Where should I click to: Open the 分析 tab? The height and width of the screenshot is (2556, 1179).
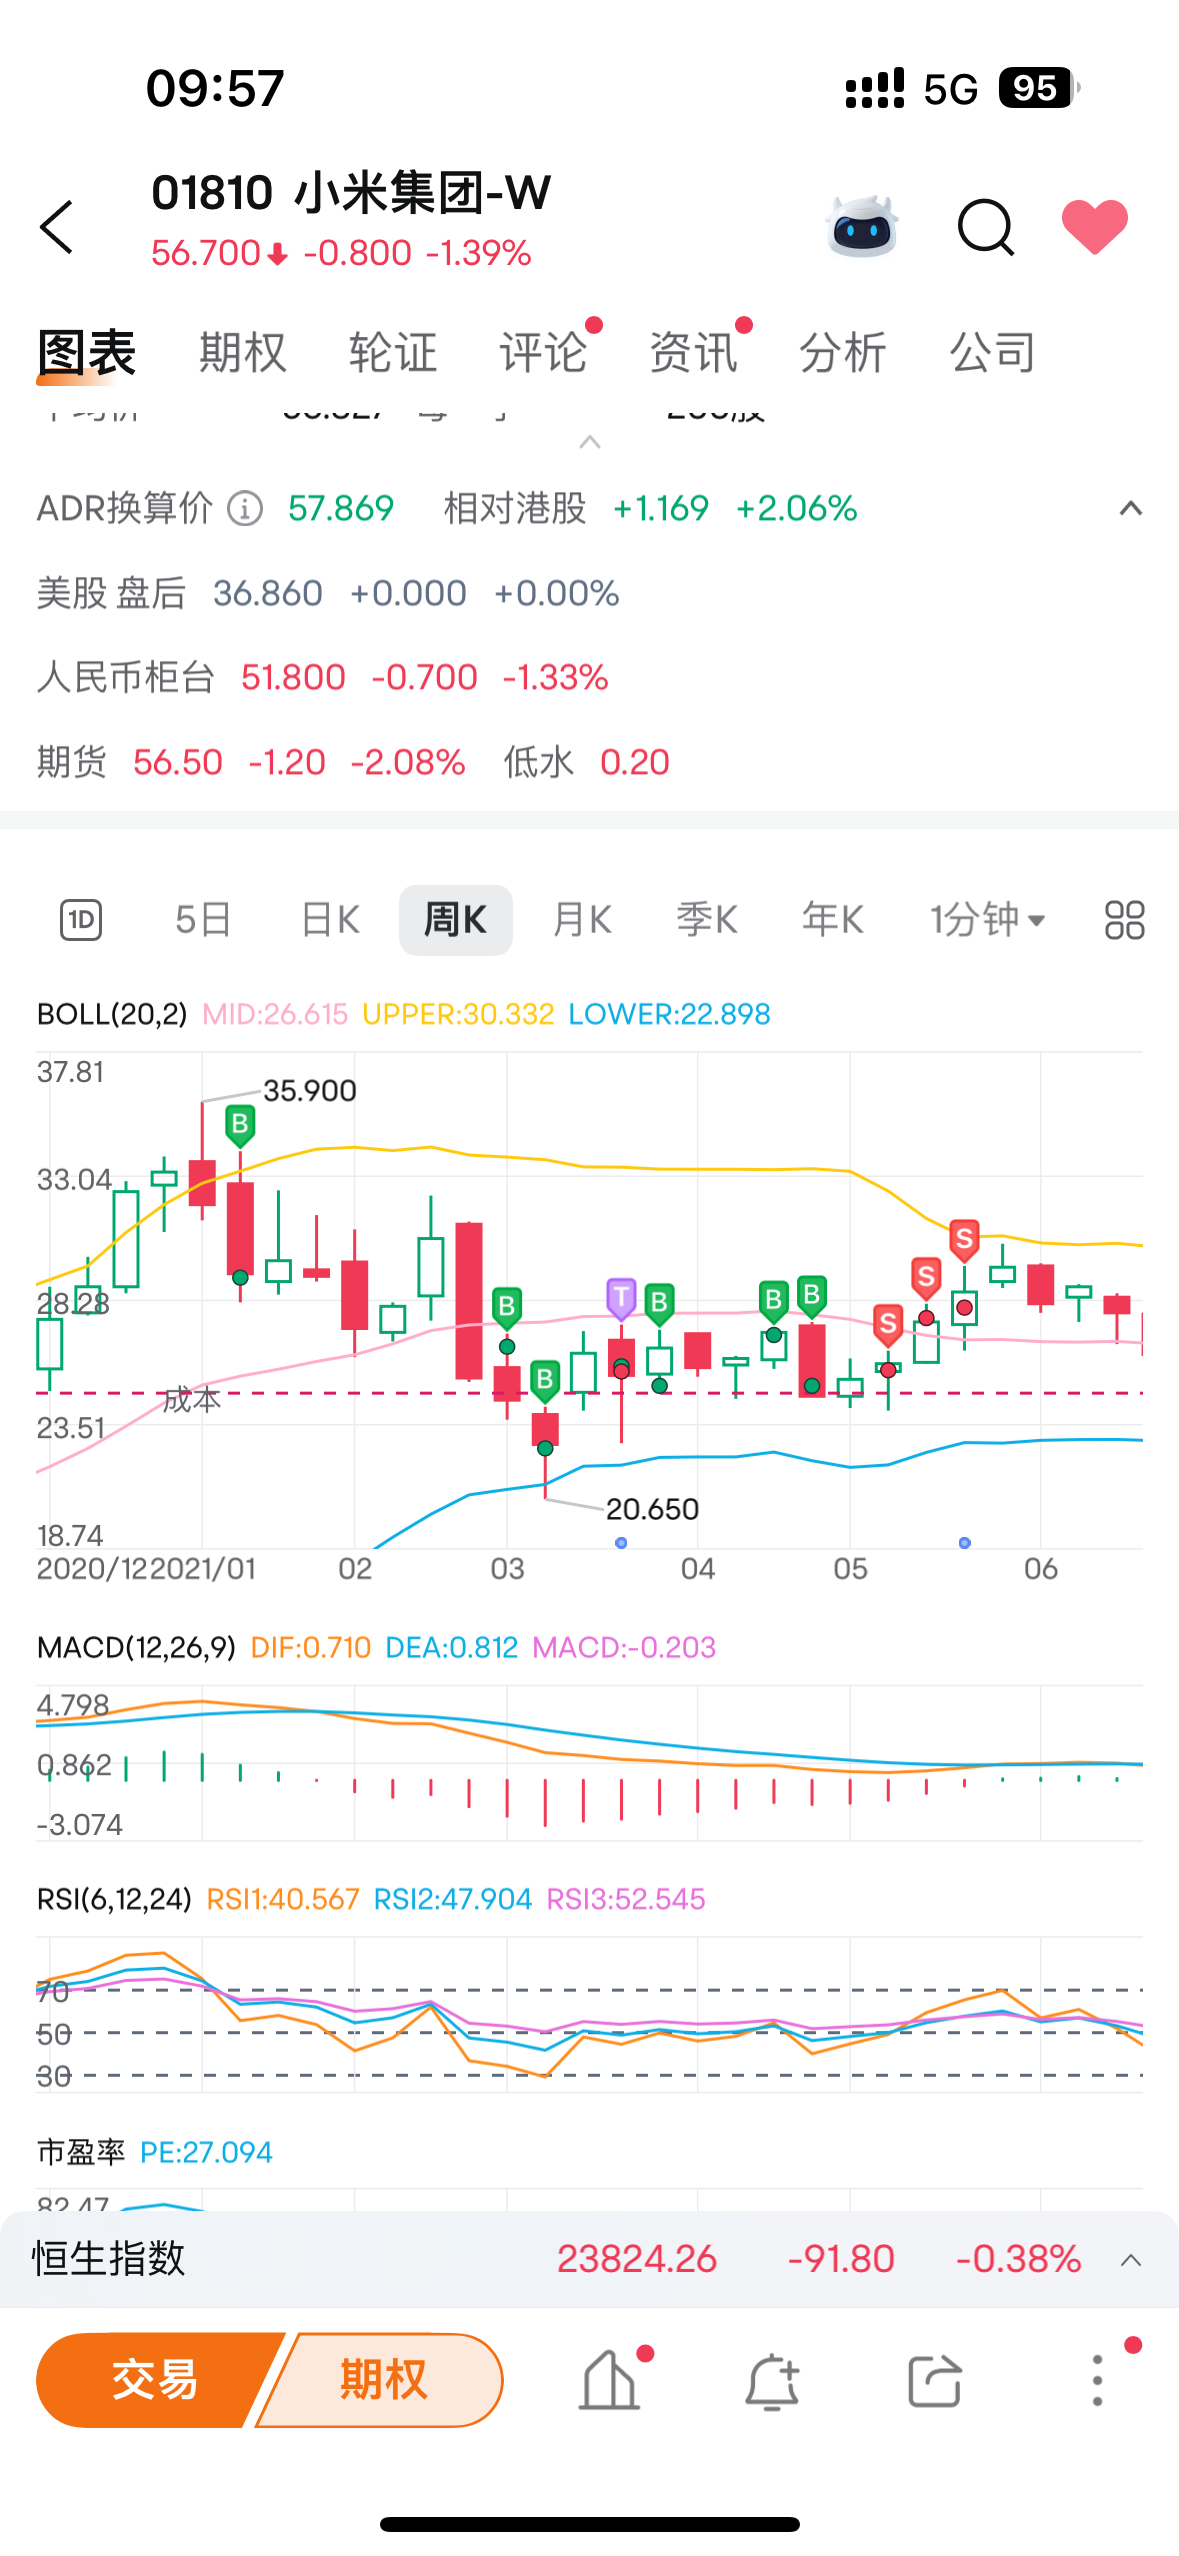(843, 353)
